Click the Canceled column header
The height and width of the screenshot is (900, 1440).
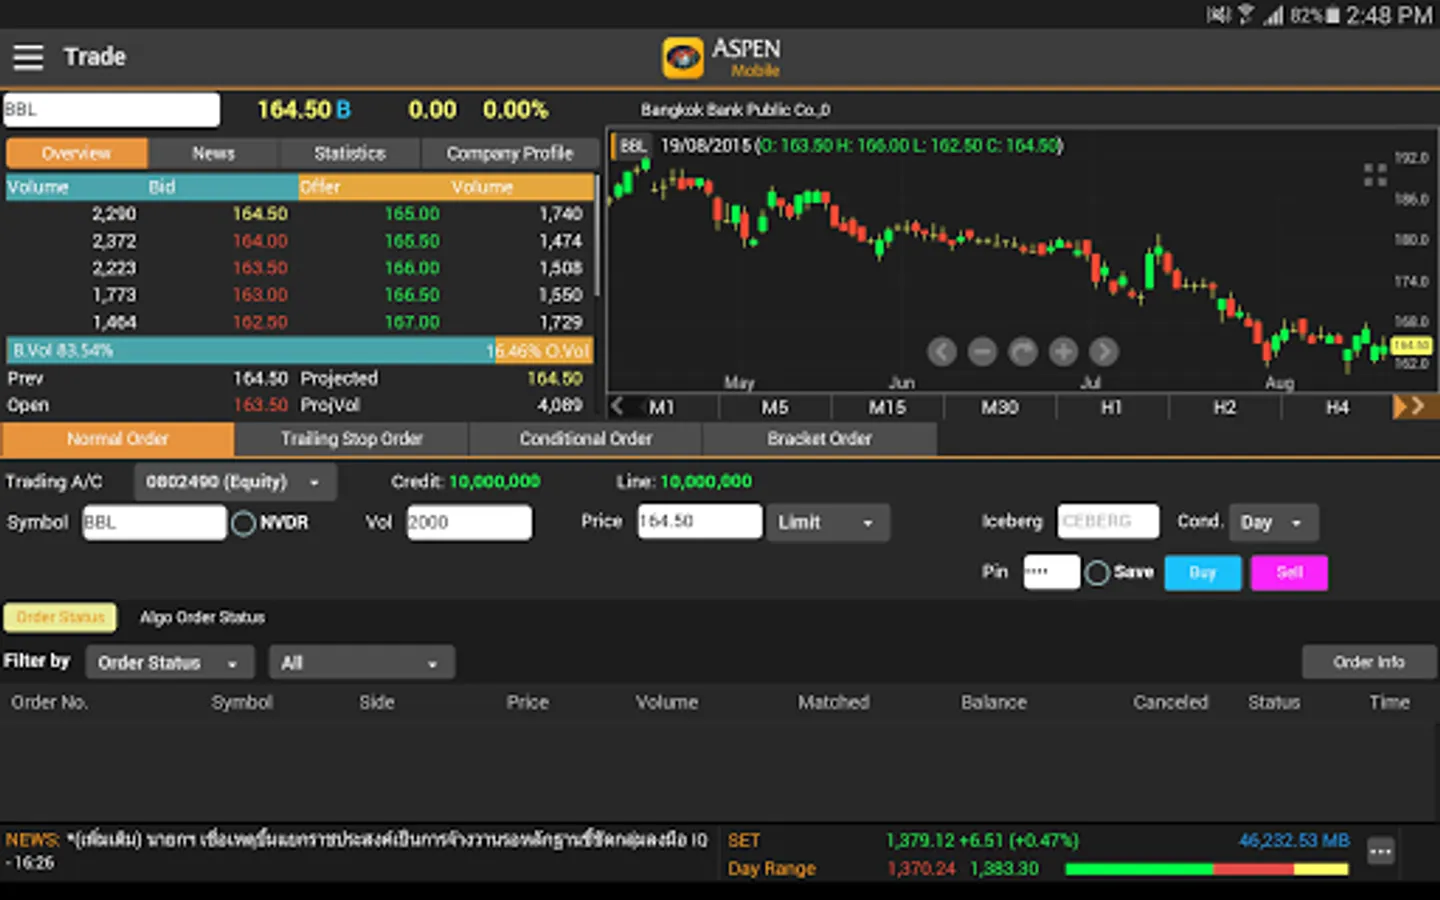[1171, 703]
